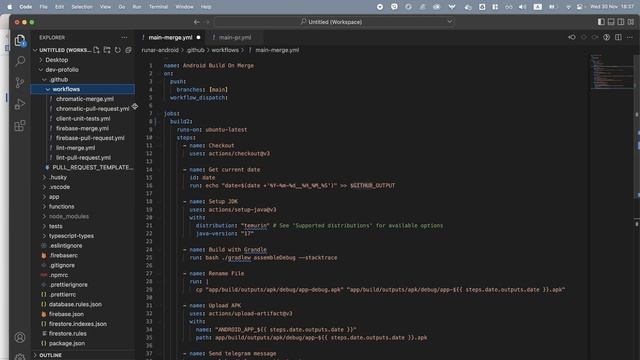Create a new file in workspace

click(x=96, y=50)
